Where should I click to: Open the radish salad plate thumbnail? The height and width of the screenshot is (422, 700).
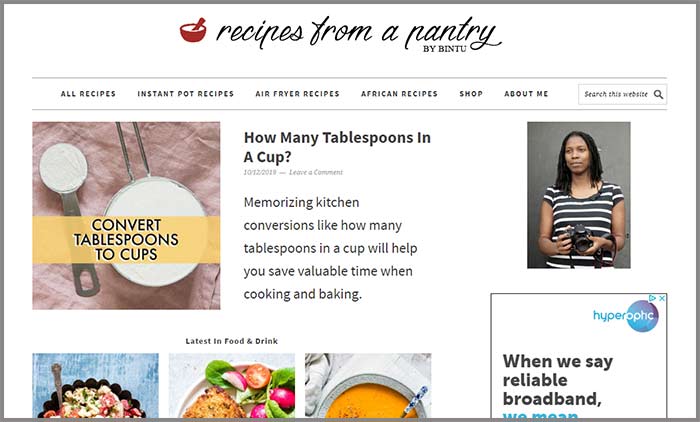[x=232, y=385]
